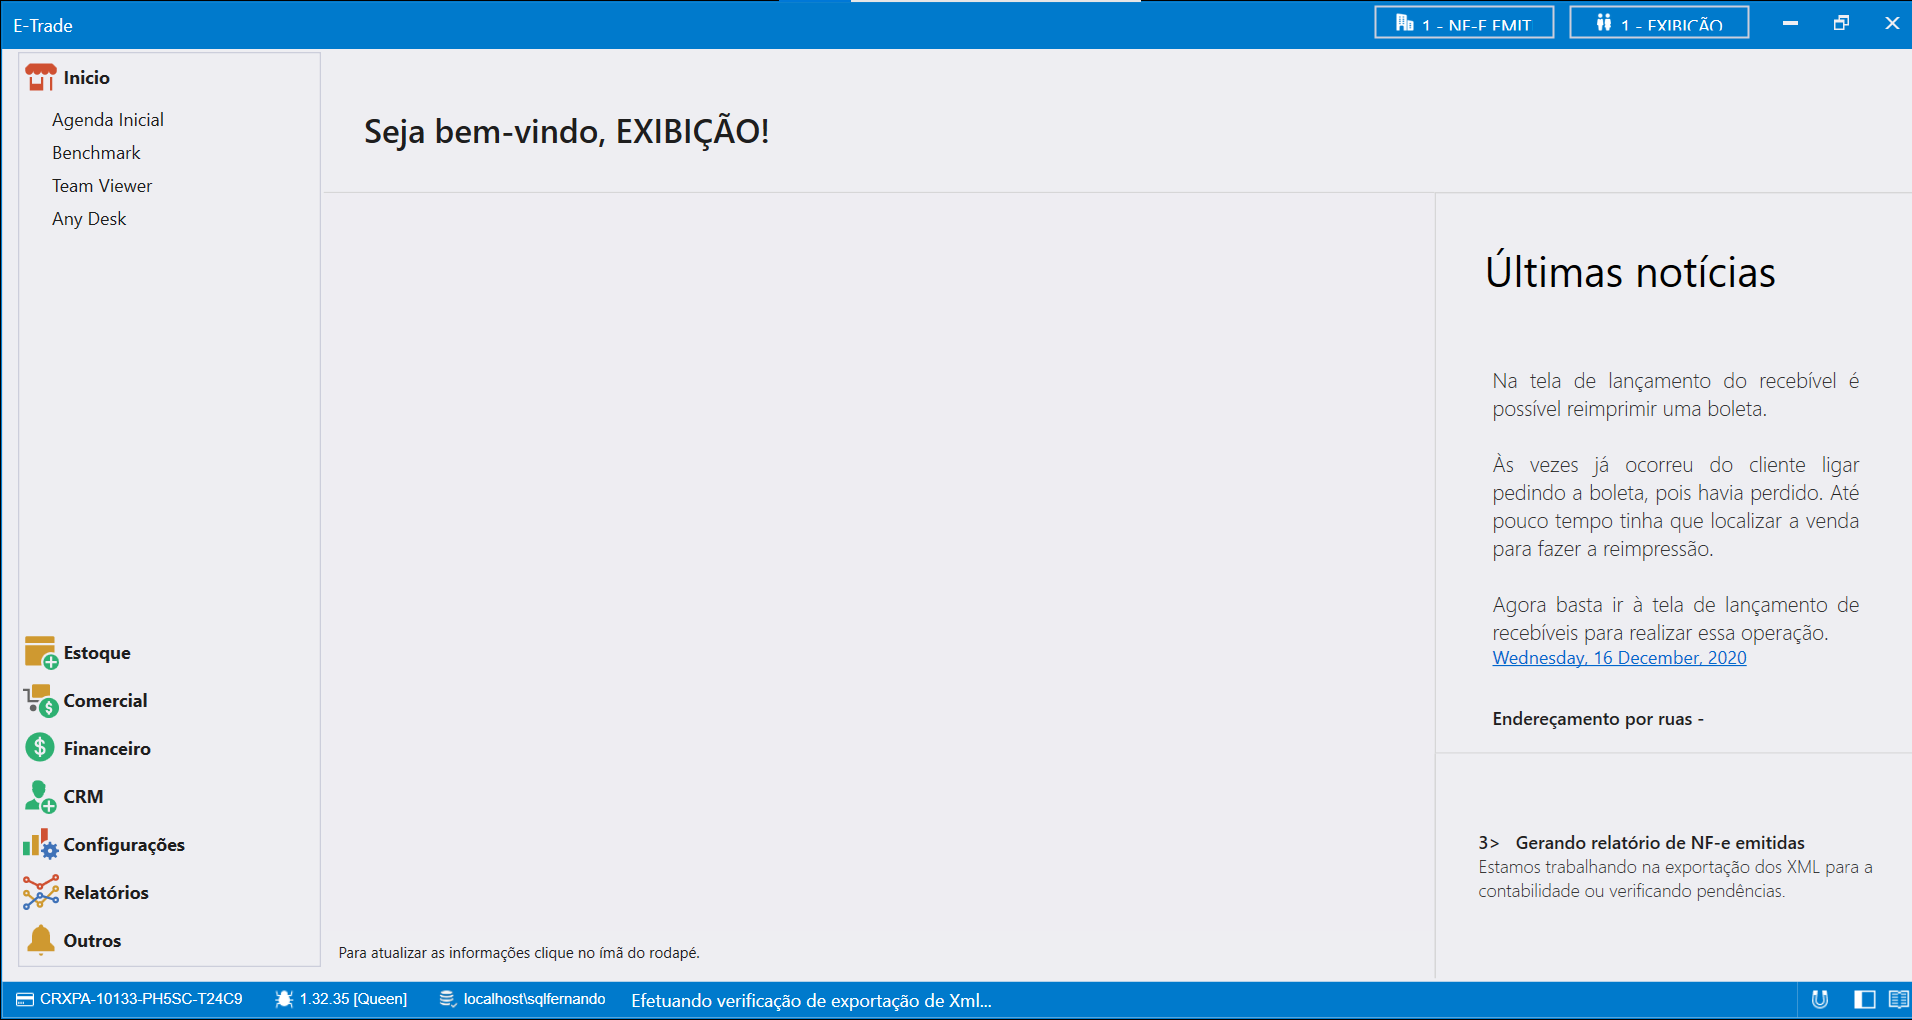Click the Configurações chart gear icon
The image size is (1912, 1020).
pyautogui.click(x=40, y=845)
